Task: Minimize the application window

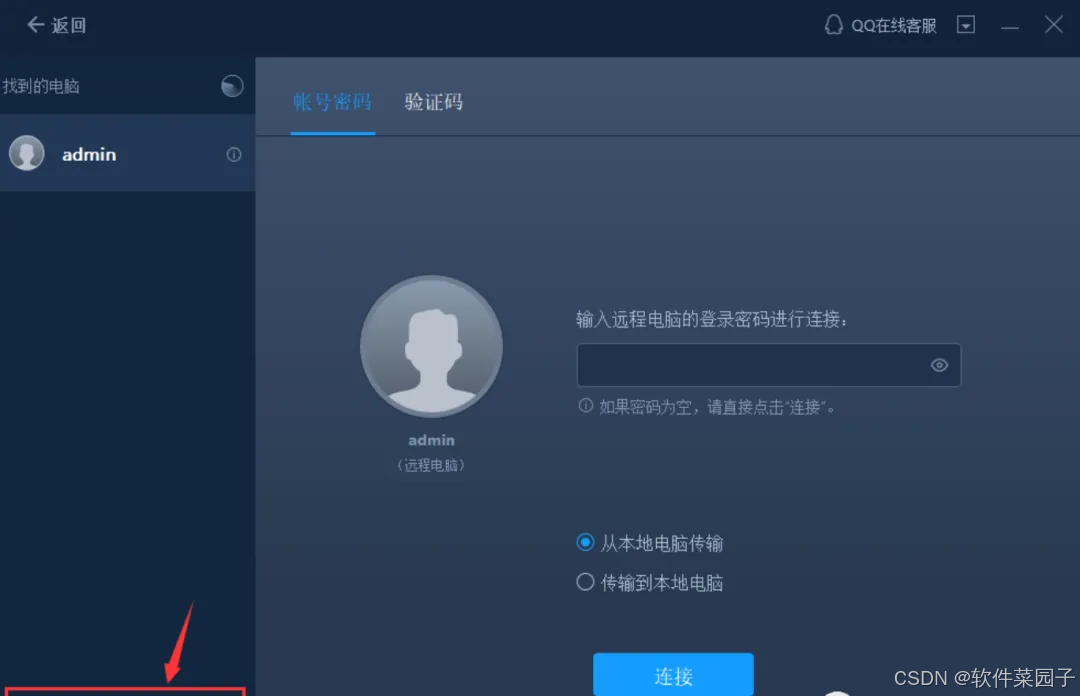Action: [1010, 27]
